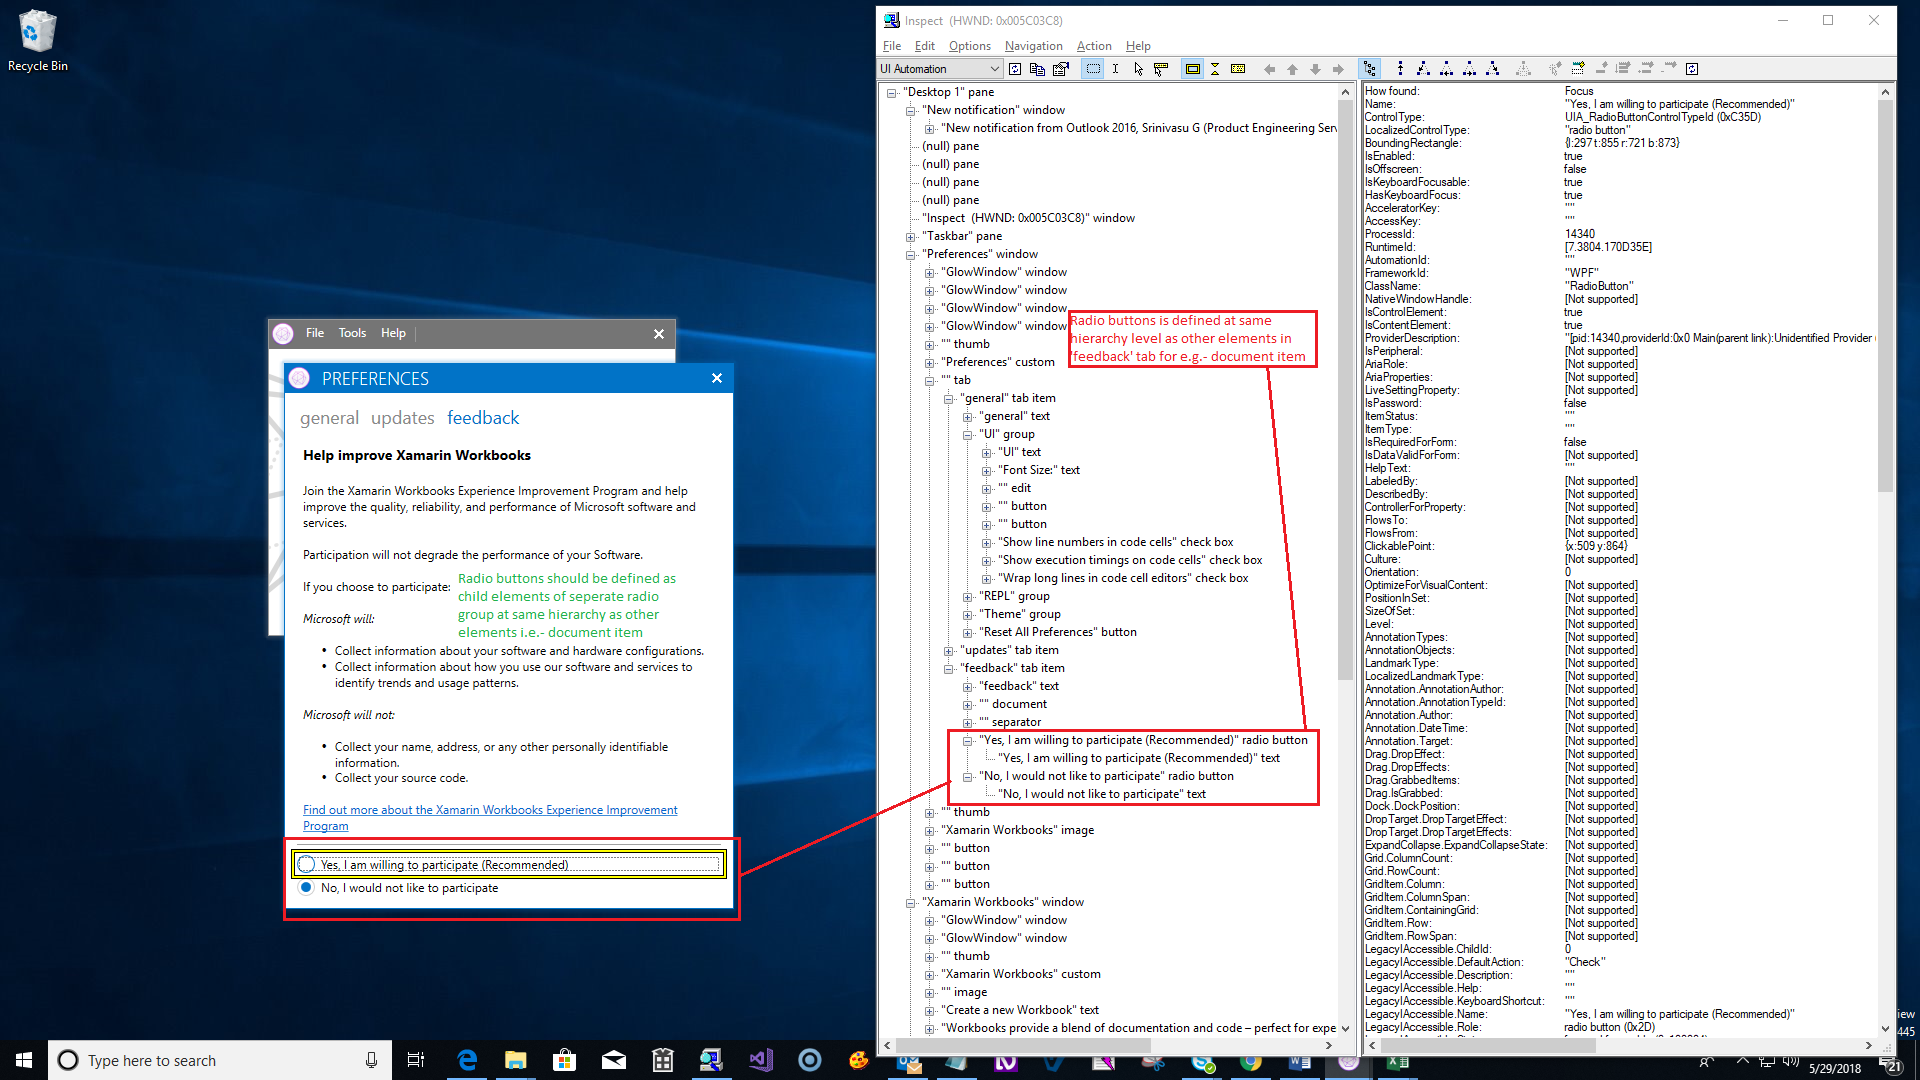1920x1080 pixels.
Task: Click the Refresh icon in Inspect toolbar
Action: tap(1015, 69)
